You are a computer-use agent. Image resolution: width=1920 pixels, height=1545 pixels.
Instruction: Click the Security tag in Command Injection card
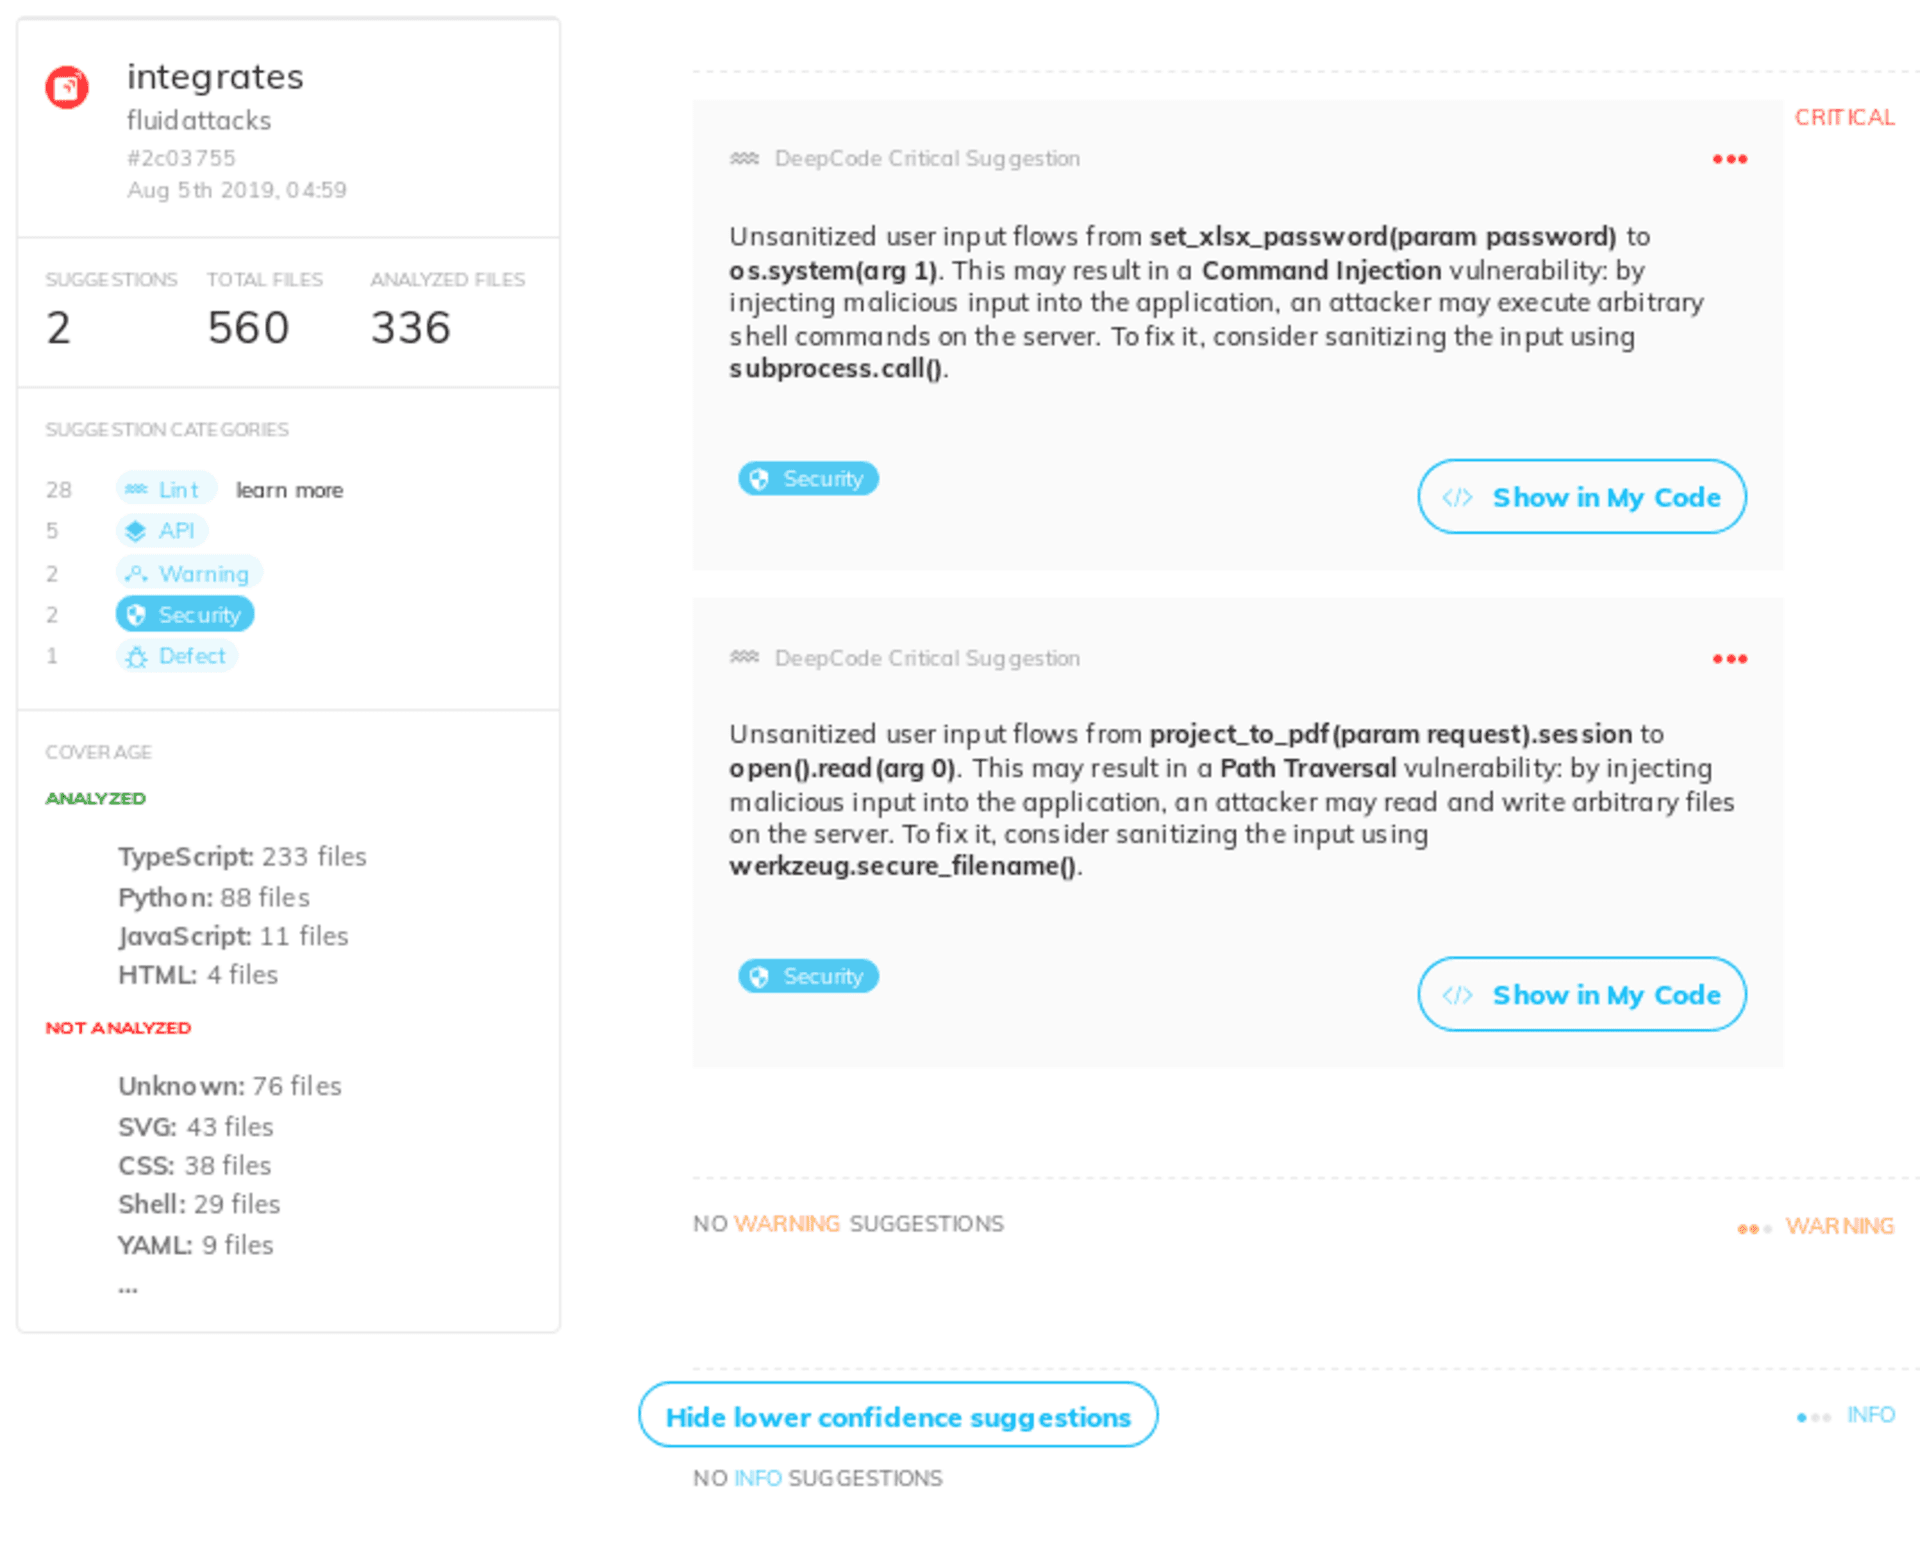(x=808, y=479)
